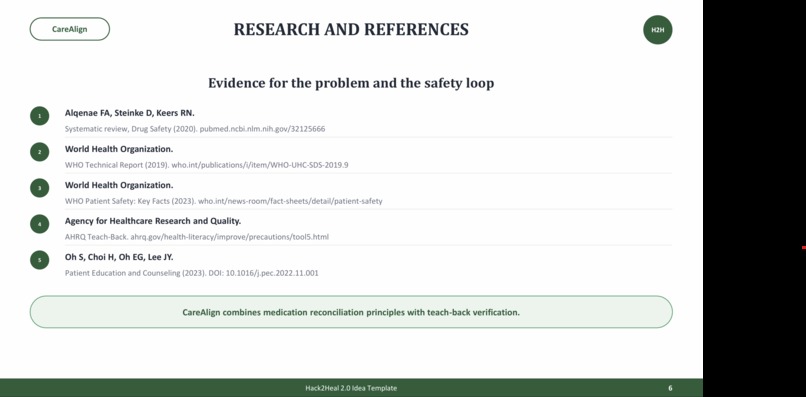Image resolution: width=806 pixels, height=397 pixels.
Task: Click 'World Health Organization.' in reference 3
Action: coord(119,185)
